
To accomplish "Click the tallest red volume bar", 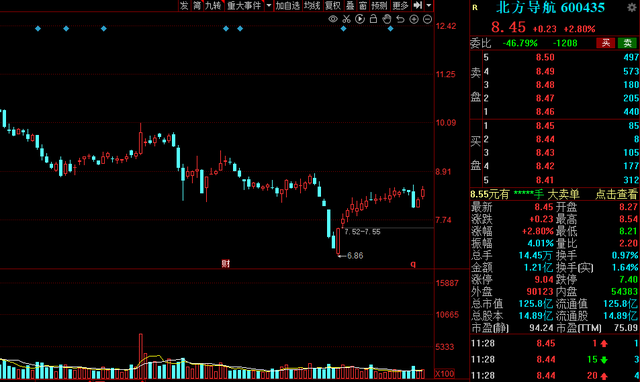I will click(141, 356).
